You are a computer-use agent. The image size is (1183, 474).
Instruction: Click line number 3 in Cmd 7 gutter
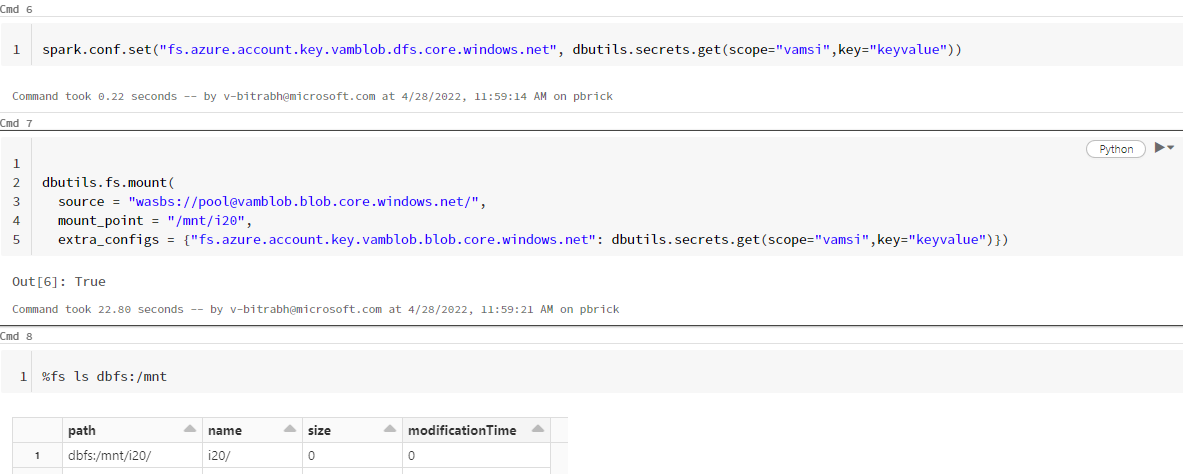click(16, 202)
